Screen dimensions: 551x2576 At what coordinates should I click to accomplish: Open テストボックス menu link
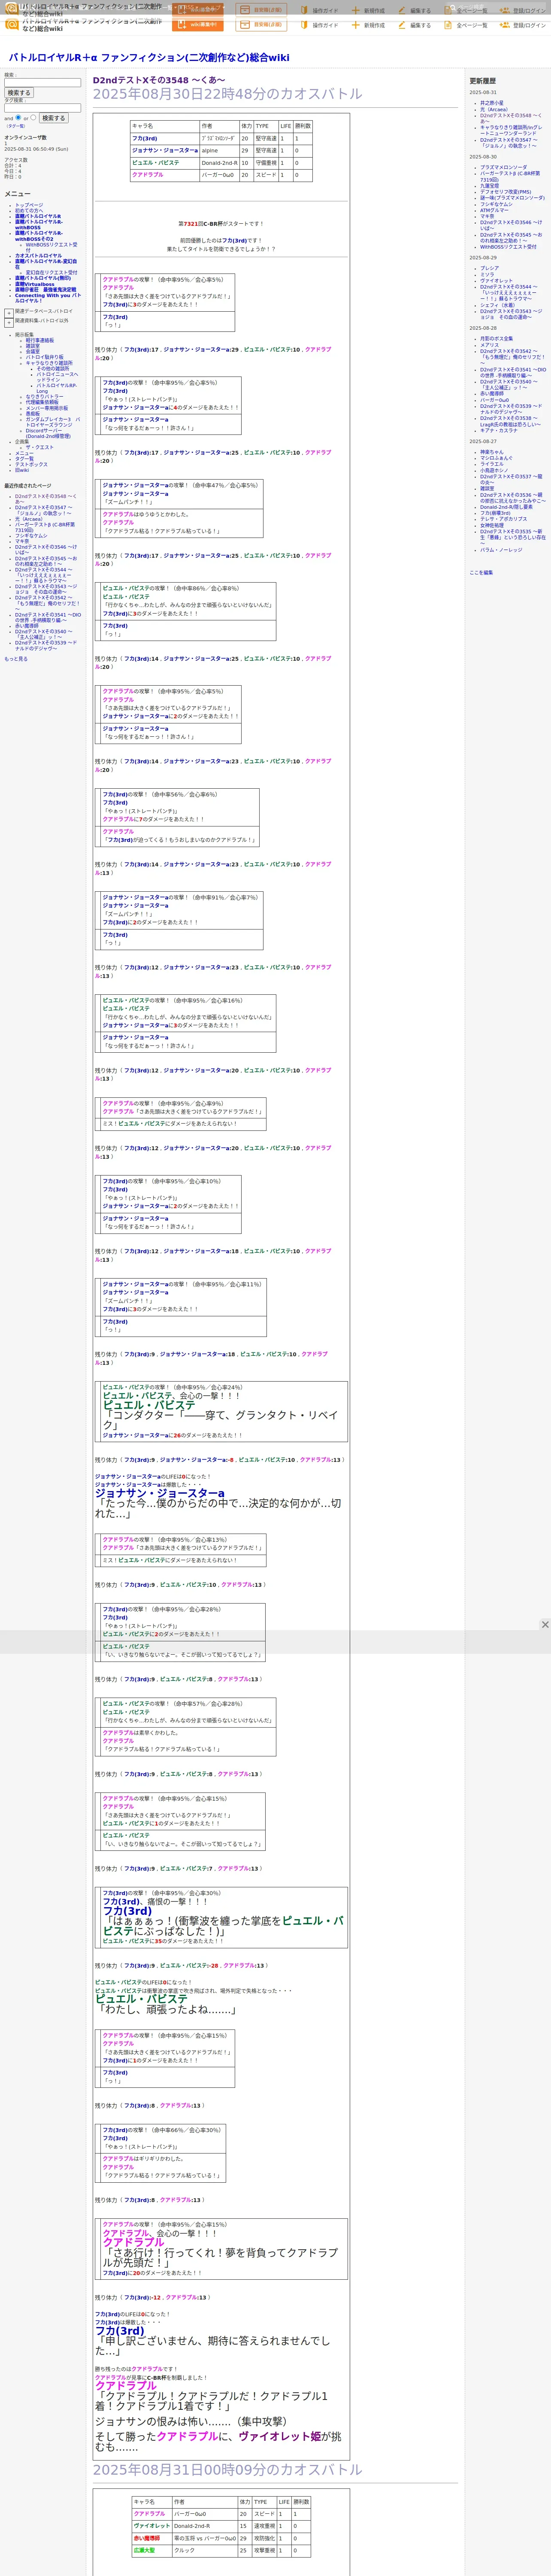coord(31,465)
